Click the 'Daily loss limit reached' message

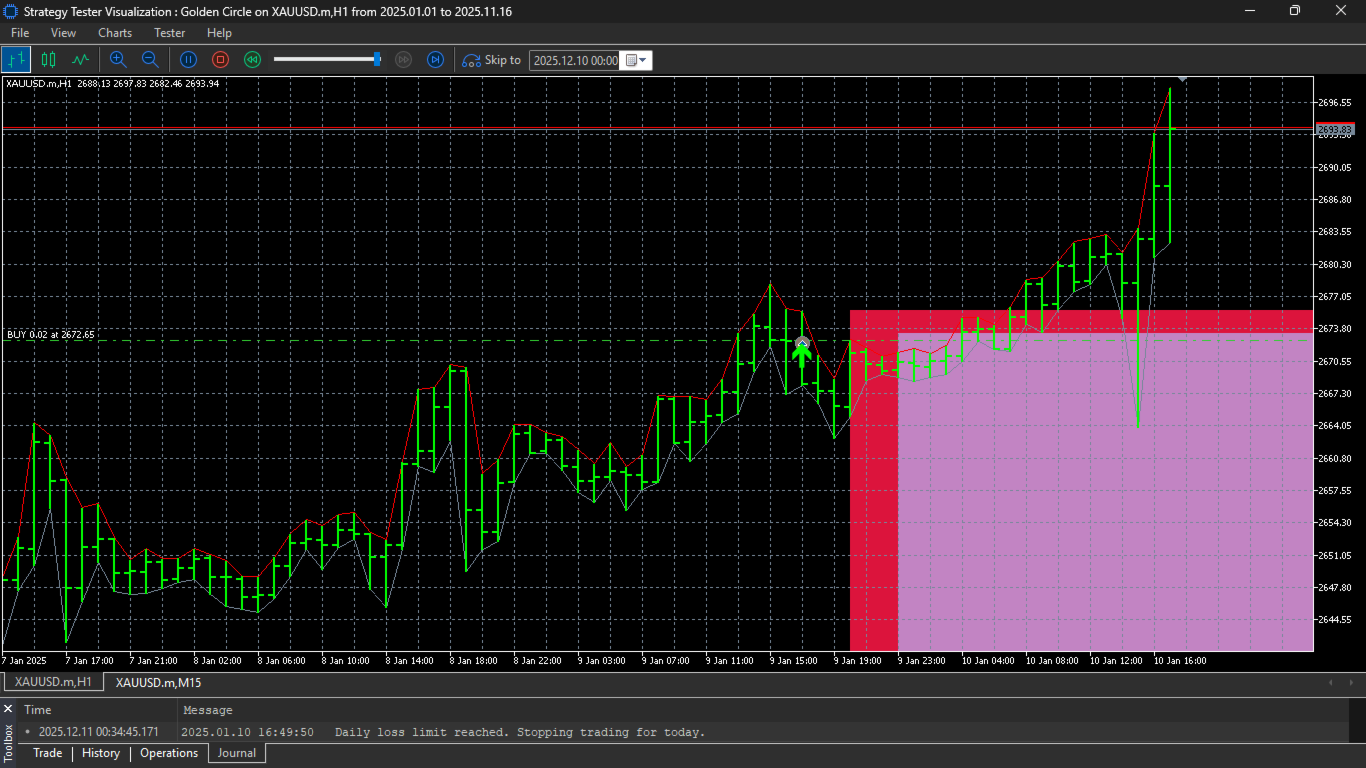[x=520, y=732]
